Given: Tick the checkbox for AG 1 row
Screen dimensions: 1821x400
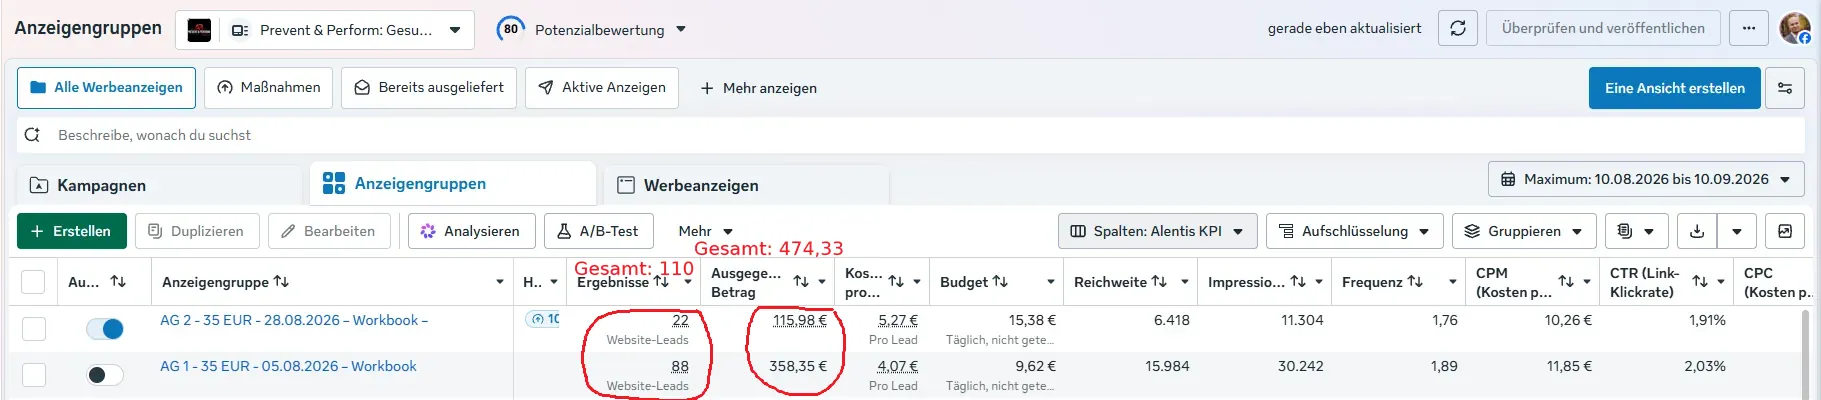Looking at the screenshot, I should click(x=34, y=375).
